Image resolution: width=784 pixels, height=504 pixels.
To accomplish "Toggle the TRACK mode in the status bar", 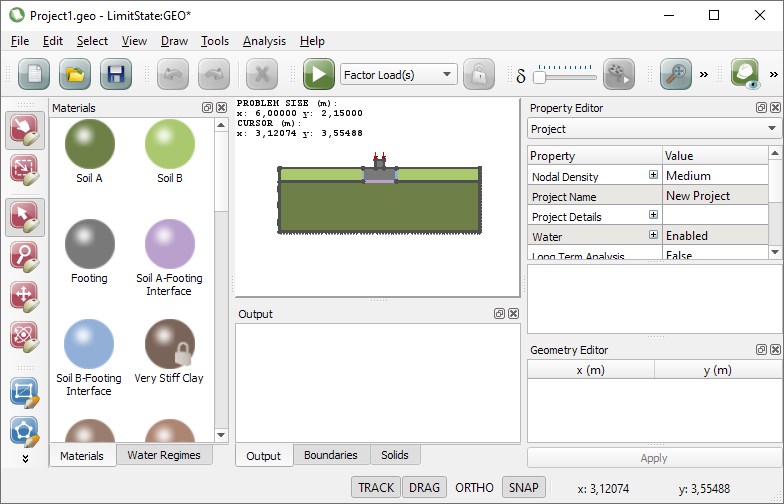I will [376, 488].
